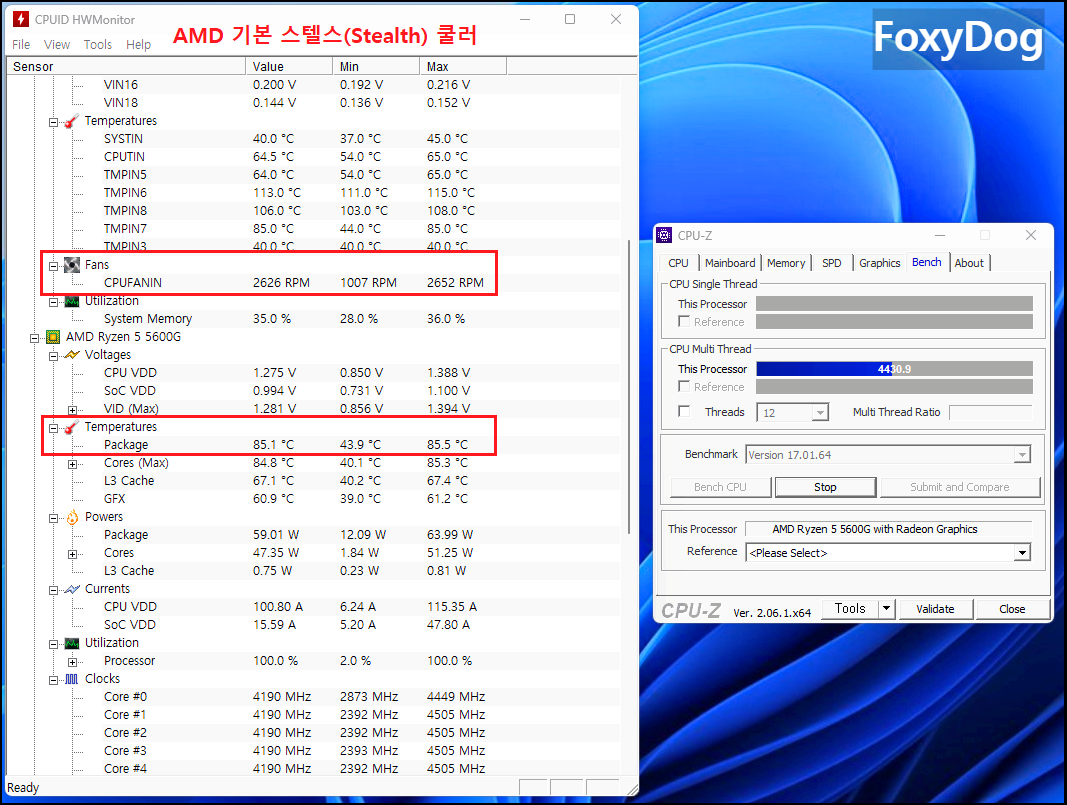Switch to the Graphics tab in CPU-Z
The width and height of the screenshot is (1067, 805).
pos(879,263)
